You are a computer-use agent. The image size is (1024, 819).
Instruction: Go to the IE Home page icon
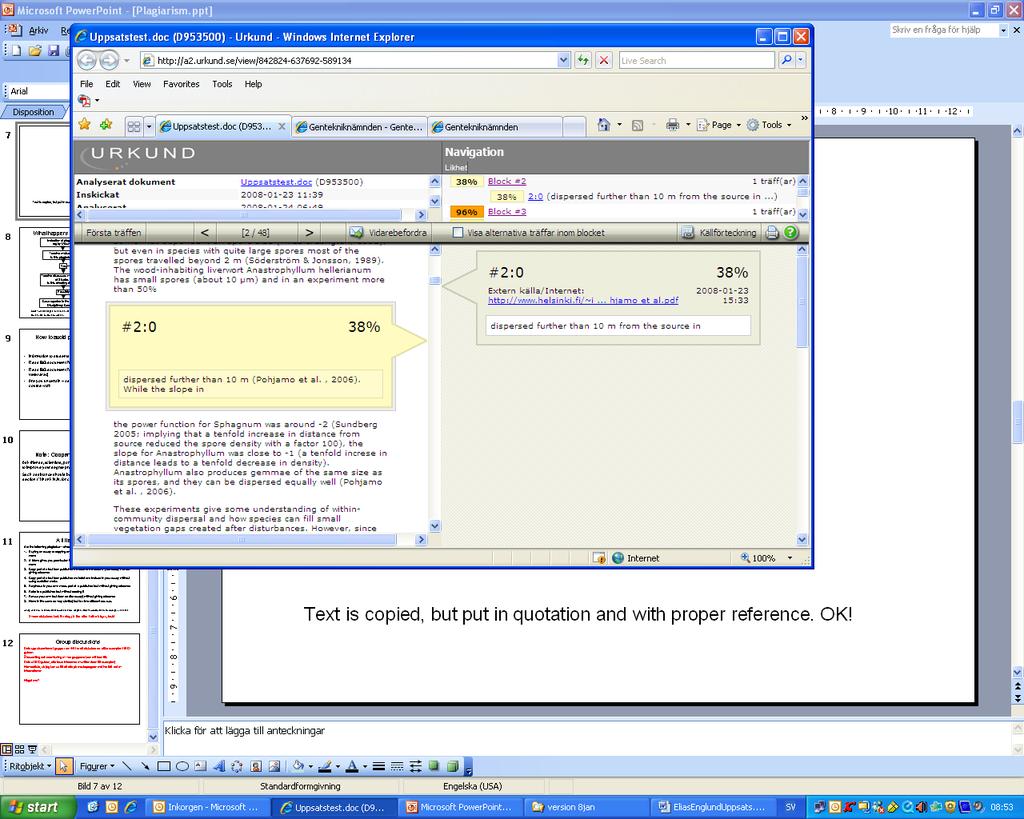[603, 125]
